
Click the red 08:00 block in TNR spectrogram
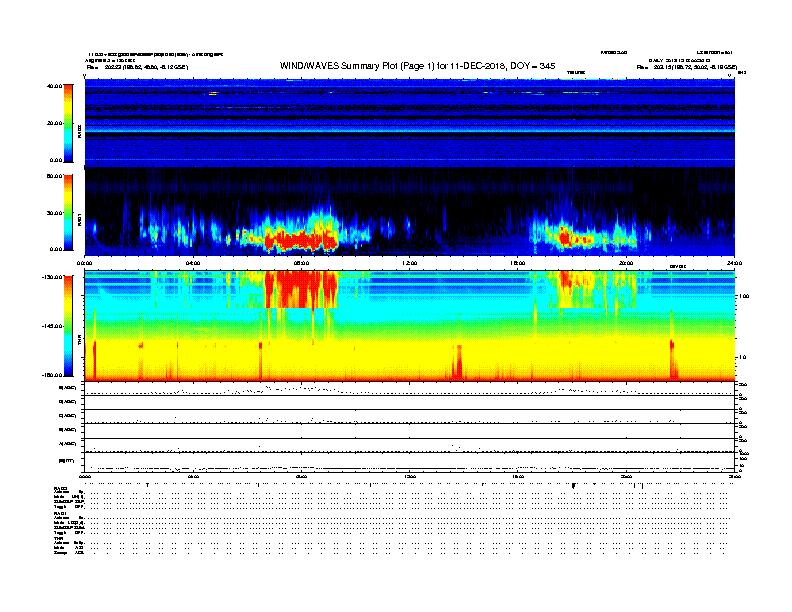tap(301, 289)
